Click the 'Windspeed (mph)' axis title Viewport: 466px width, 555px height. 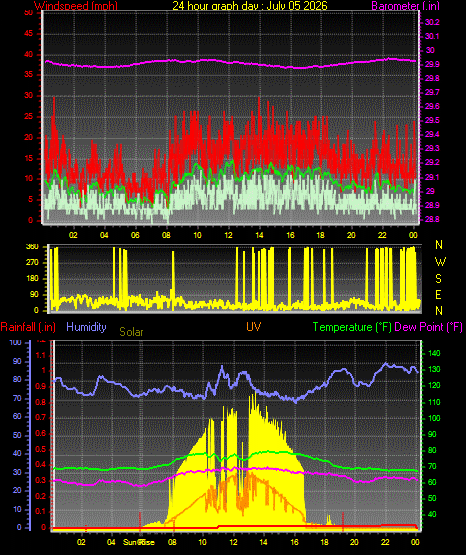[x=76, y=6]
